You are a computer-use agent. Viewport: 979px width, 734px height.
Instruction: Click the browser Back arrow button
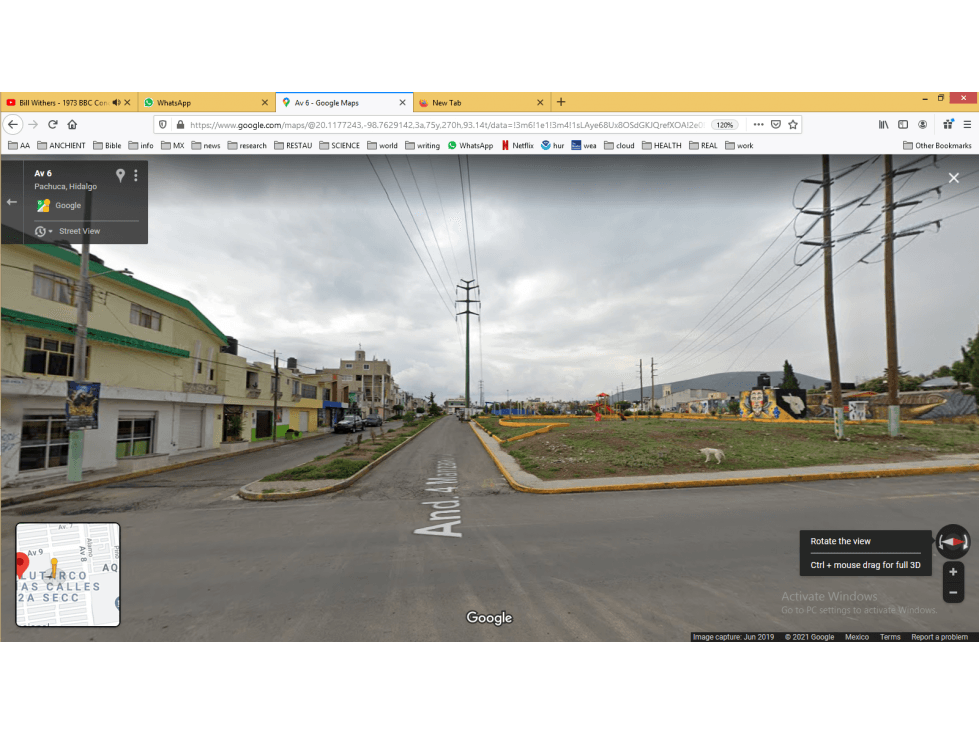coord(13,125)
